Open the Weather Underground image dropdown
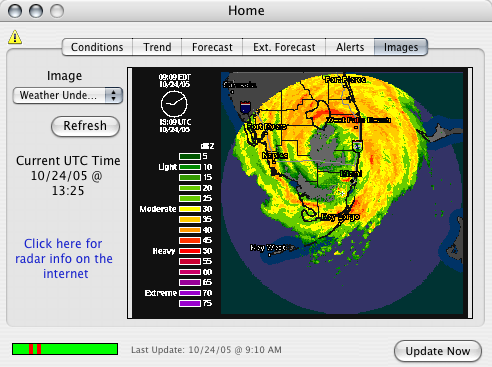The width and height of the screenshot is (492, 367). (68, 96)
